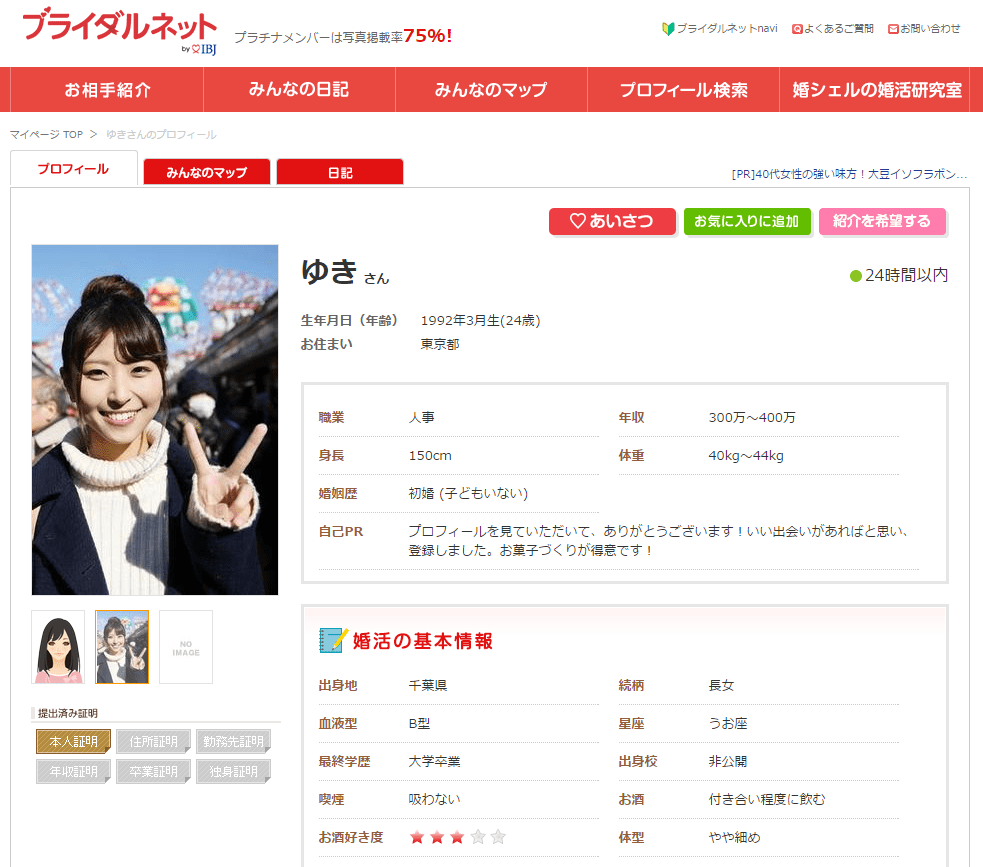This screenshot has height=867, width=983.
Task: Select the avatar illustration thumbnail
Action: pyautogui.click(x=58, y=647)
